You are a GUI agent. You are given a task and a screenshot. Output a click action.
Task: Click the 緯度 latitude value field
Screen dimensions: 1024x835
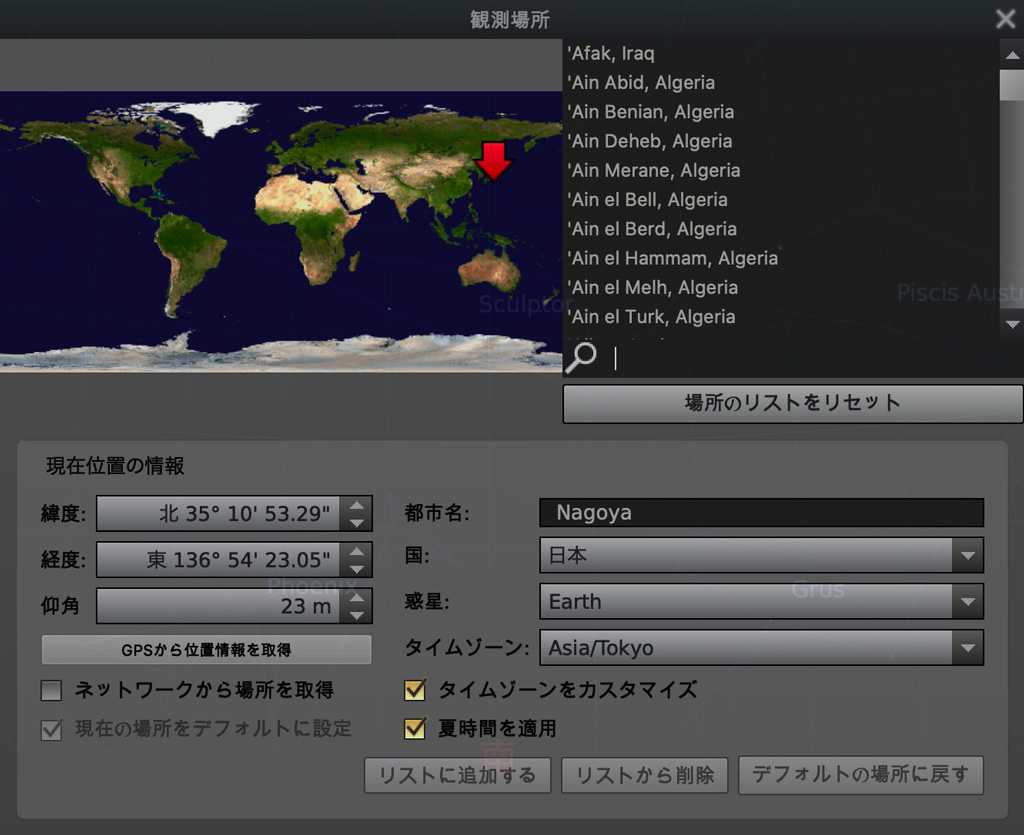click(x=218, y=514)
